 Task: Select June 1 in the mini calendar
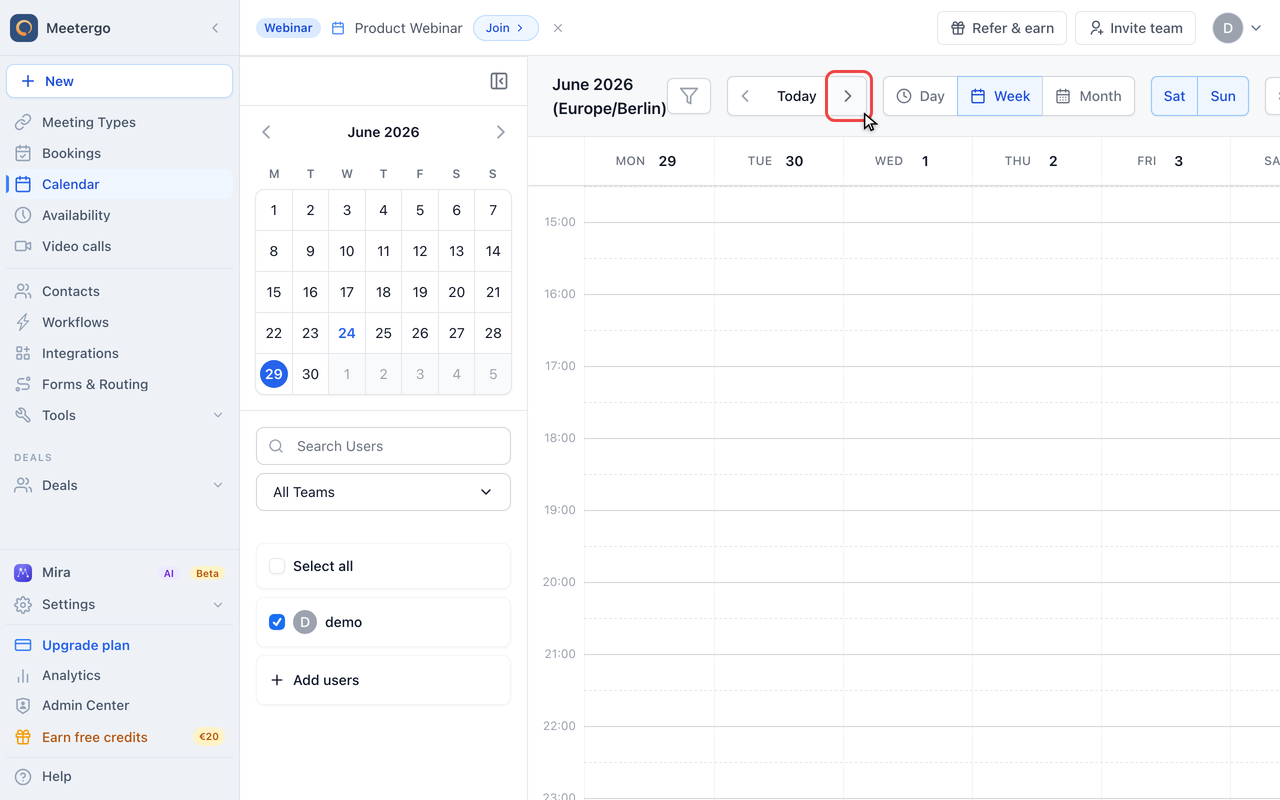(274, 210)
